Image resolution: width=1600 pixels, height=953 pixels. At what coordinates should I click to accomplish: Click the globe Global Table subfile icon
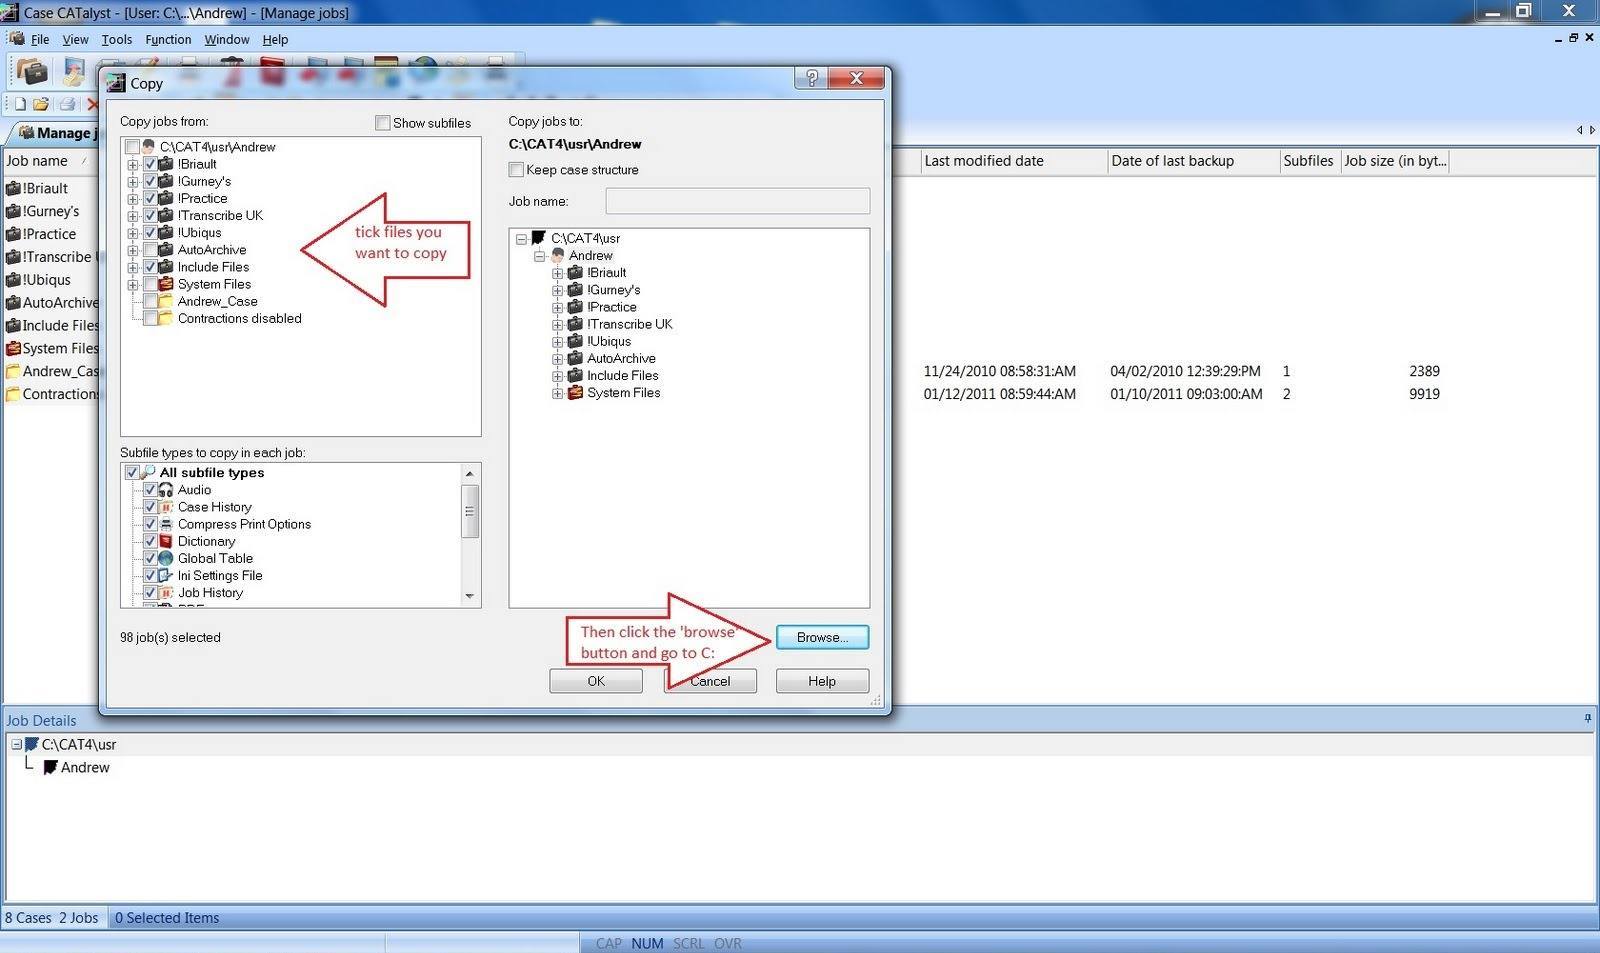[x=166, y=558]
